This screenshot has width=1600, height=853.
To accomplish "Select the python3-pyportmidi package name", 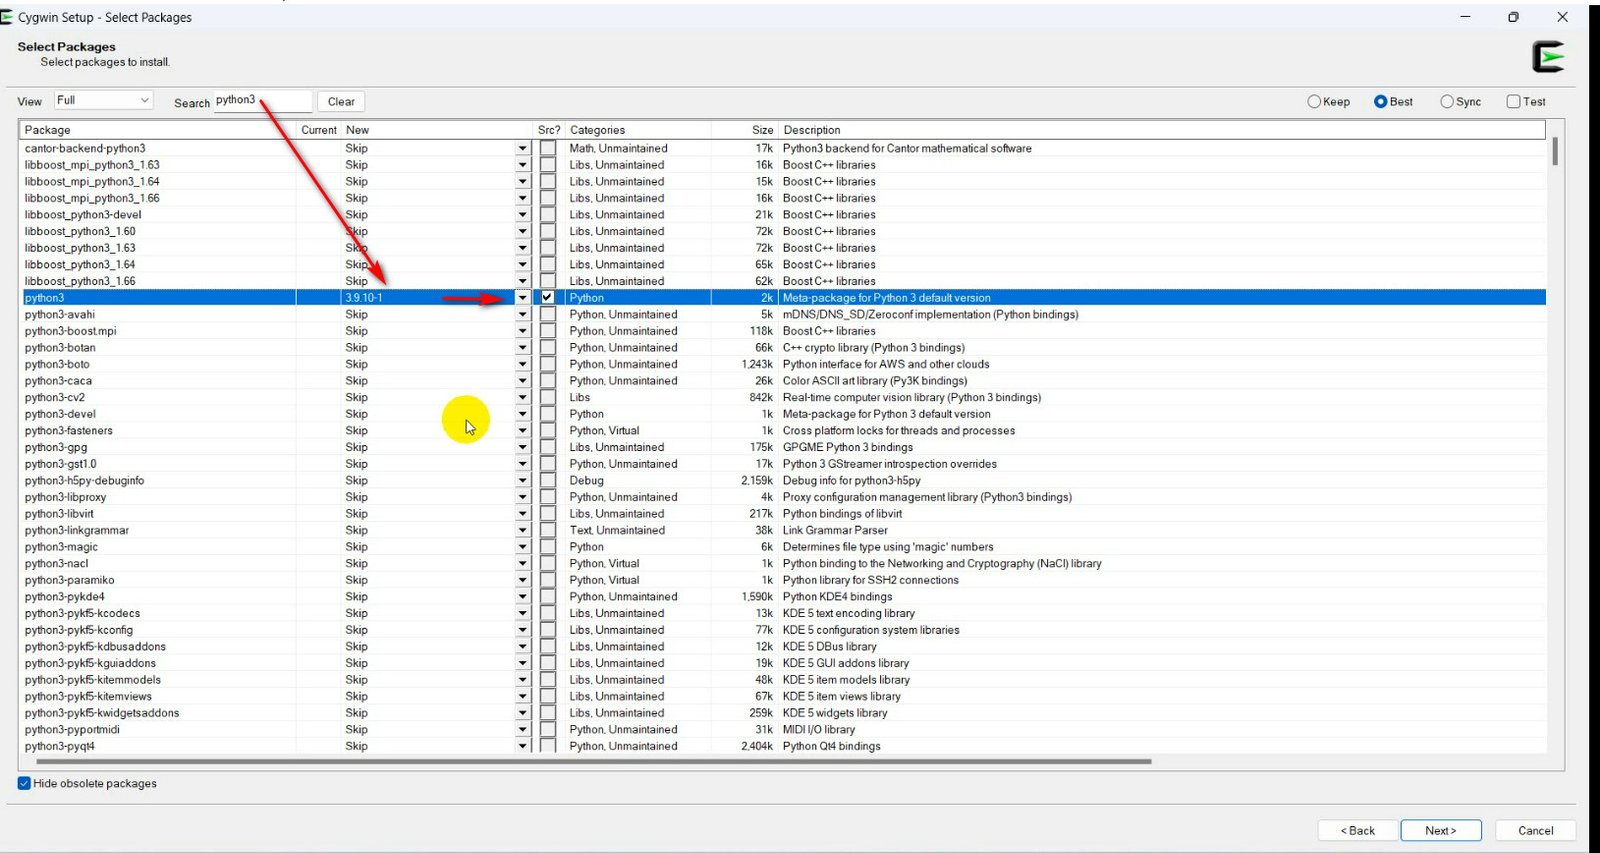I will 72,730.
